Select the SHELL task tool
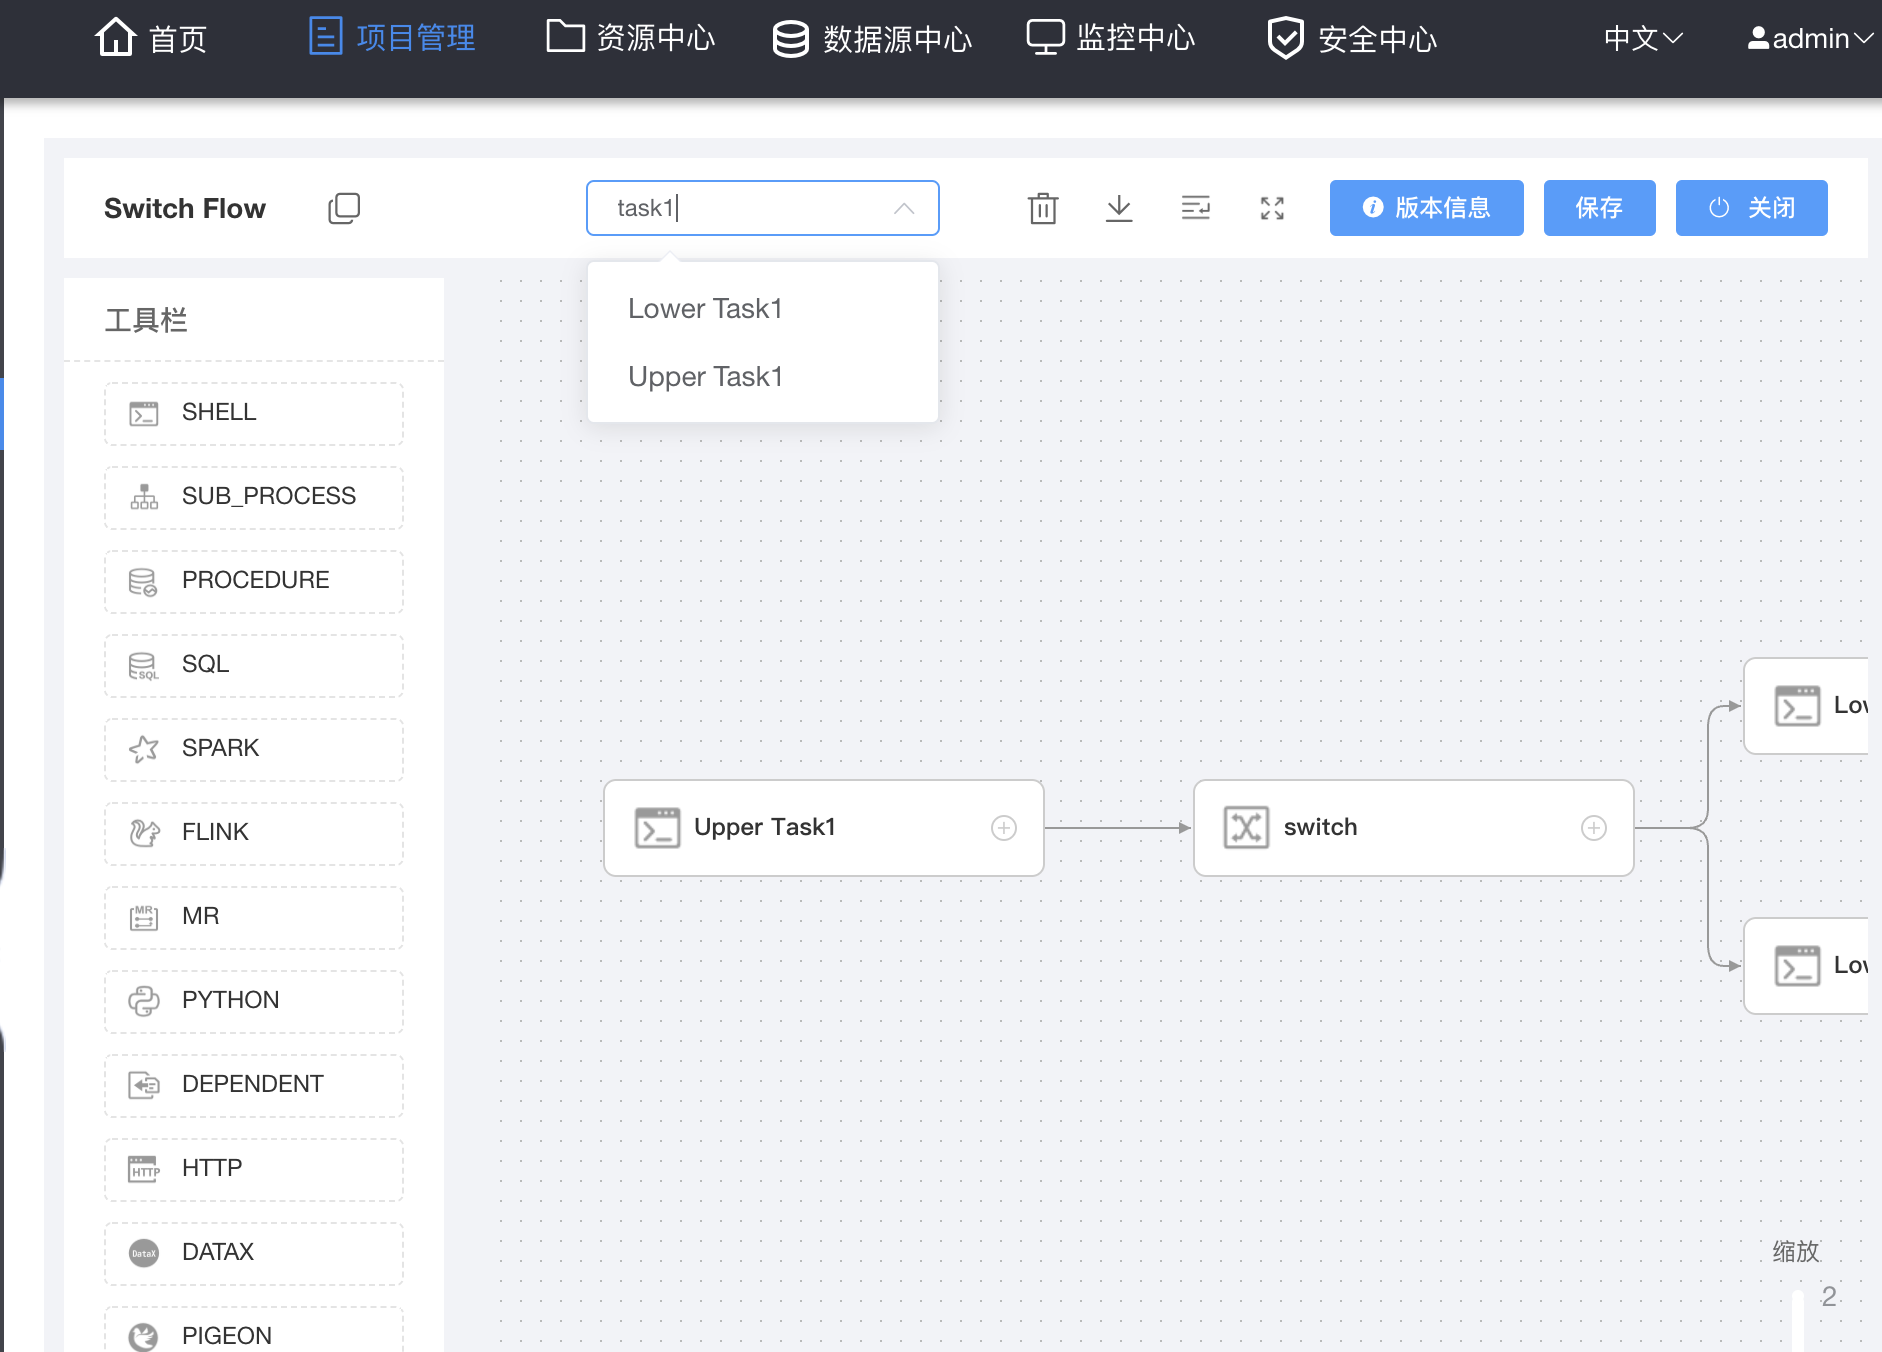 [254, 413]
